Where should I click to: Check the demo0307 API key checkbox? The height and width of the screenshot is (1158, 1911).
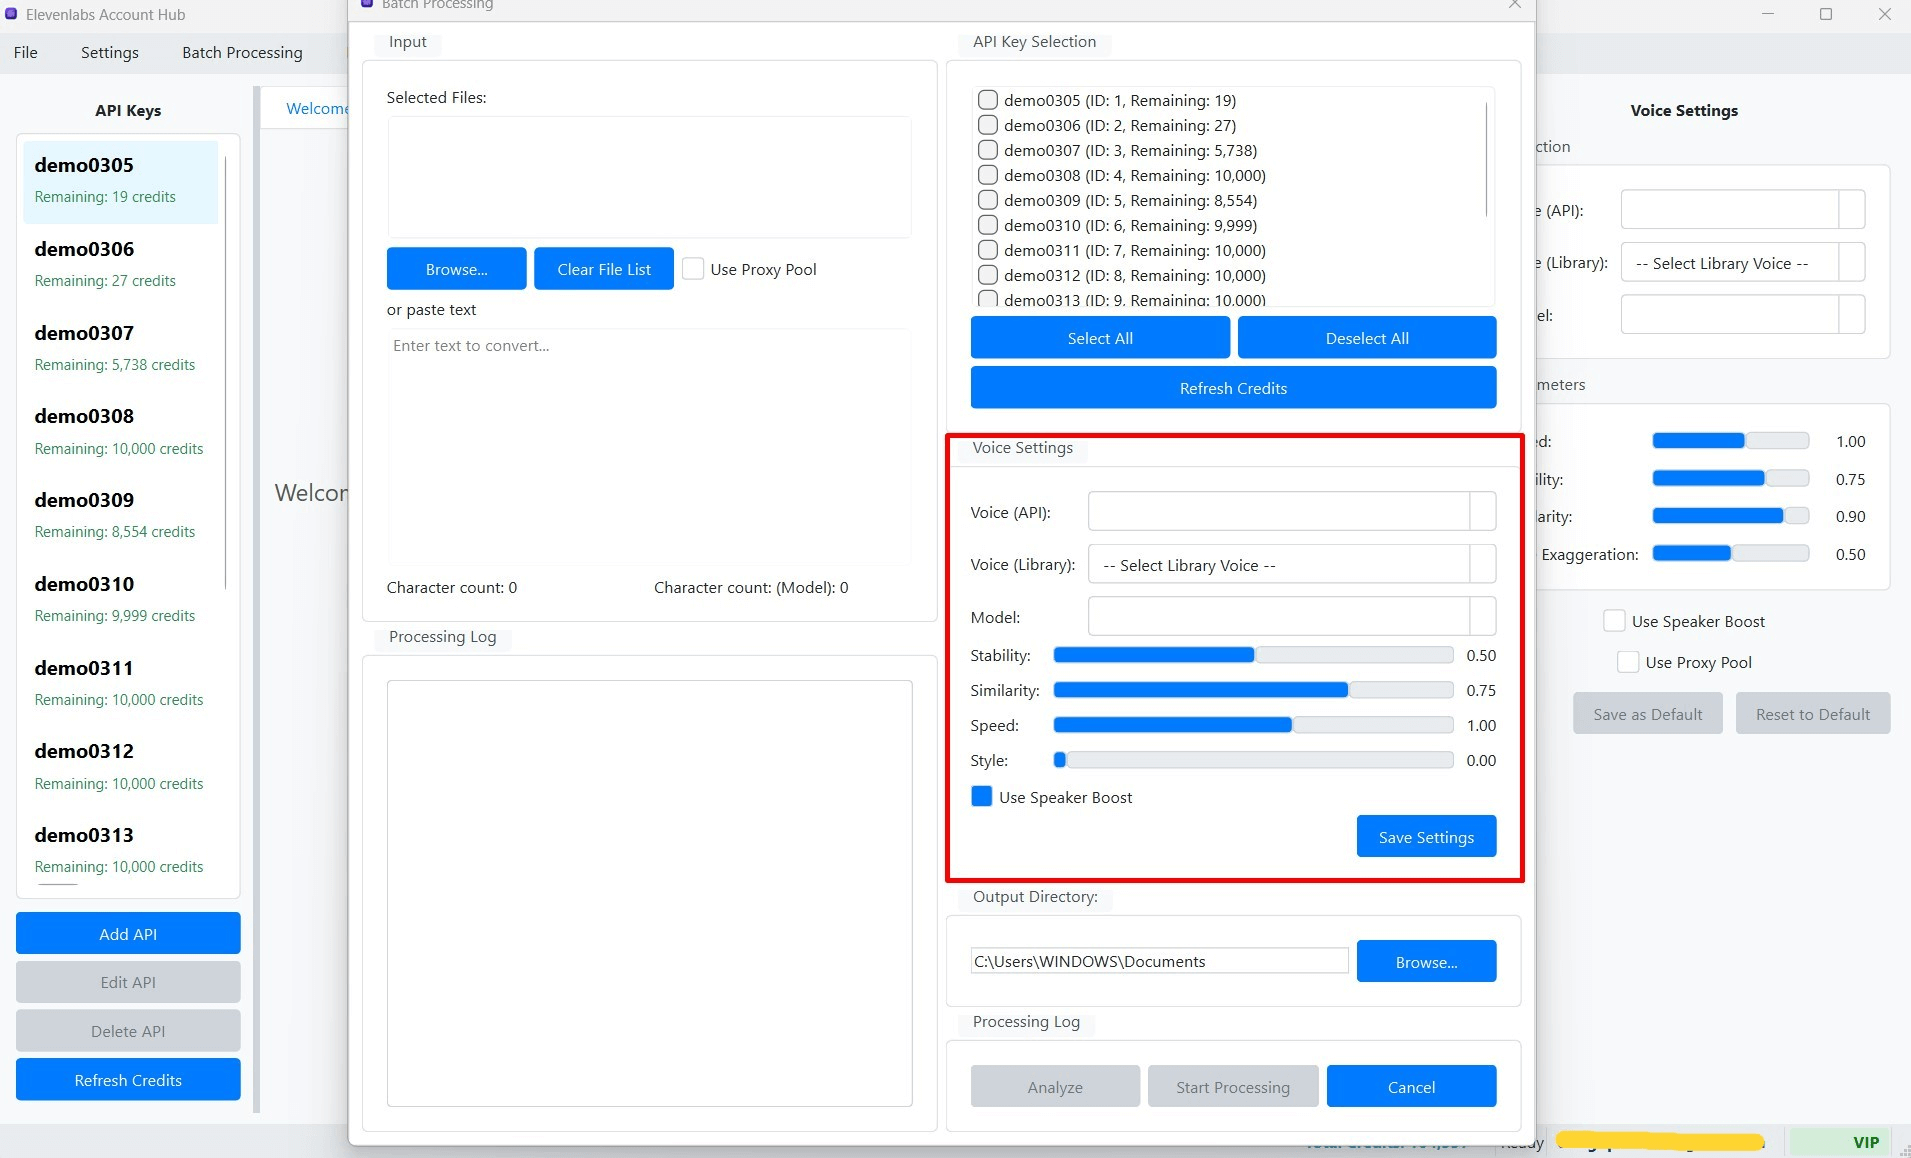988,150
